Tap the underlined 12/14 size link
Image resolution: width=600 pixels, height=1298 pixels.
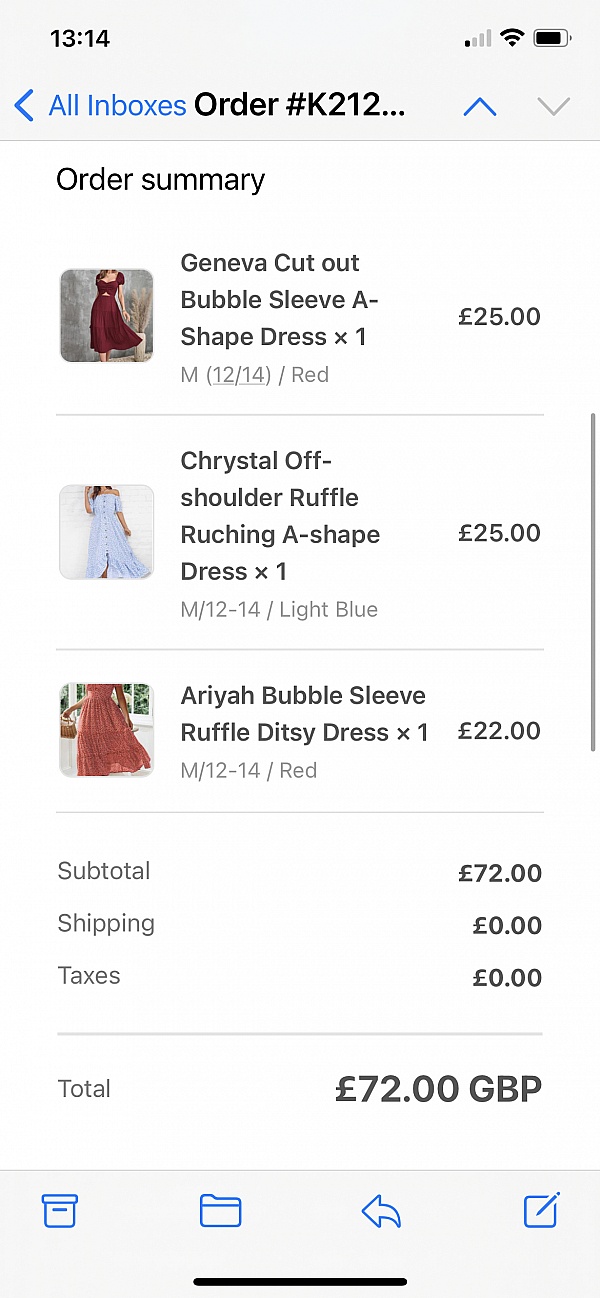click(239, 375)
